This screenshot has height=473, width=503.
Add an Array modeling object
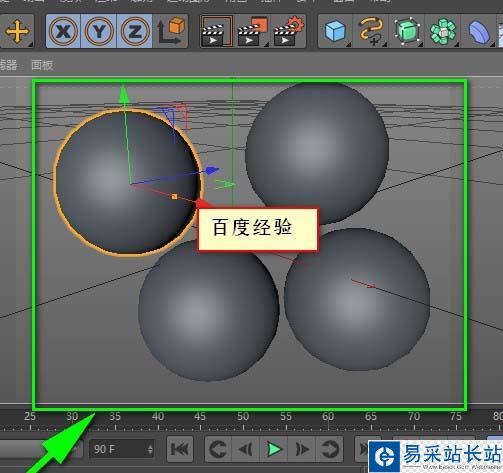443,32
